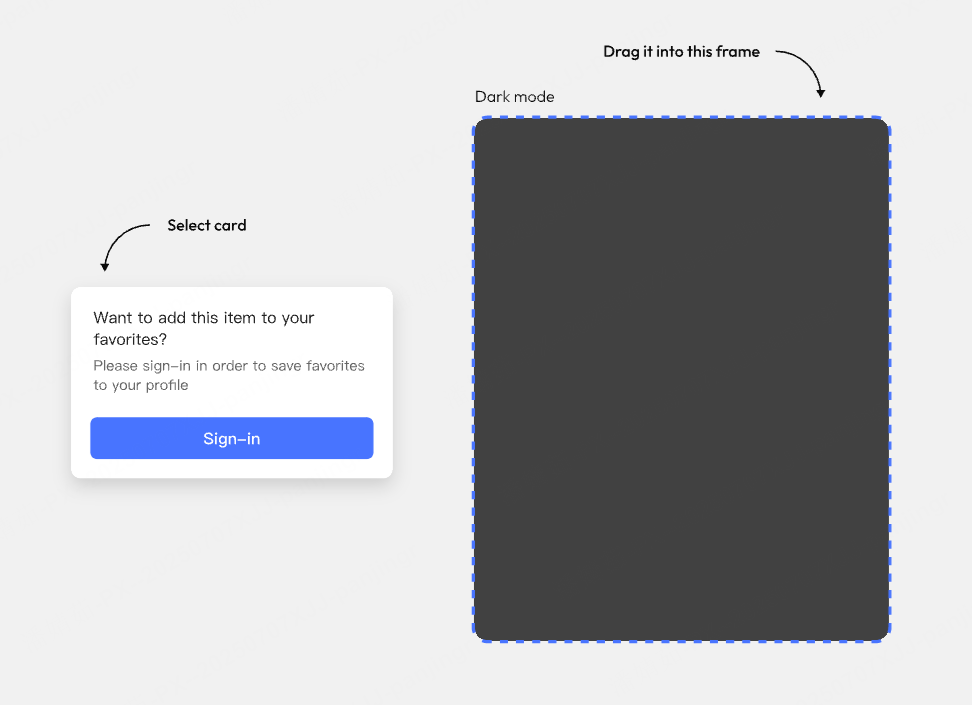The image size is (972, 705).
Task: Select the 'Dark mode' frame label
Action: (515, 97)
